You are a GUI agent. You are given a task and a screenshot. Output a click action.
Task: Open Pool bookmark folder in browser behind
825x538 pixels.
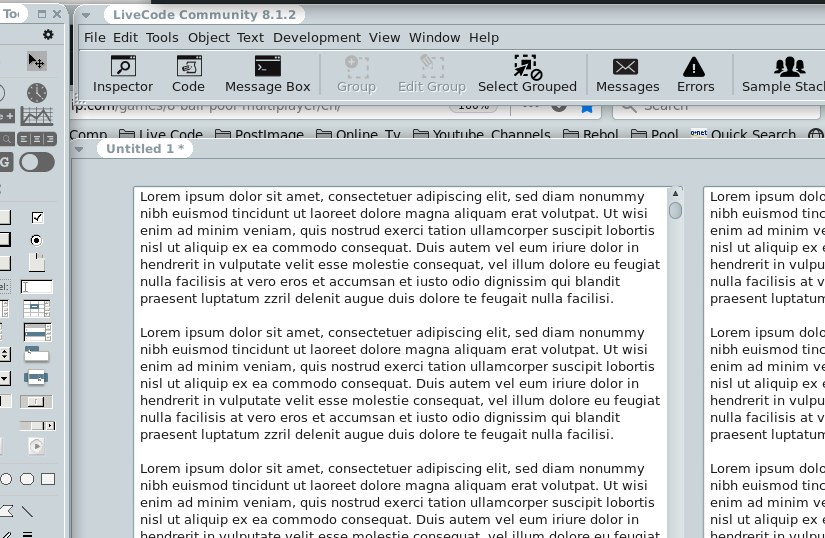[655, 134]
